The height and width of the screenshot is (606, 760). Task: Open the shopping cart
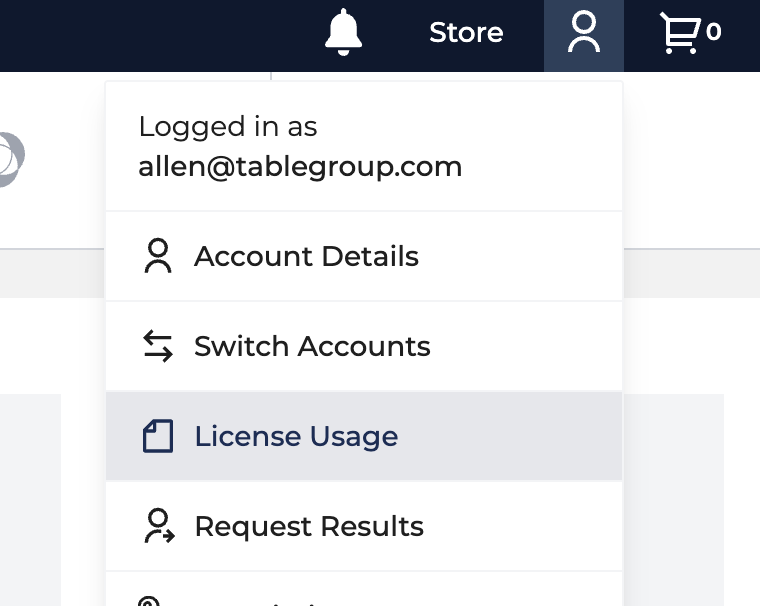point(680,32)
